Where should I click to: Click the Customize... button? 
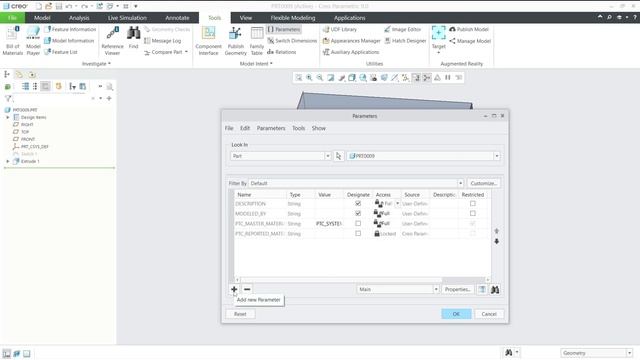(x=483, y=183)
